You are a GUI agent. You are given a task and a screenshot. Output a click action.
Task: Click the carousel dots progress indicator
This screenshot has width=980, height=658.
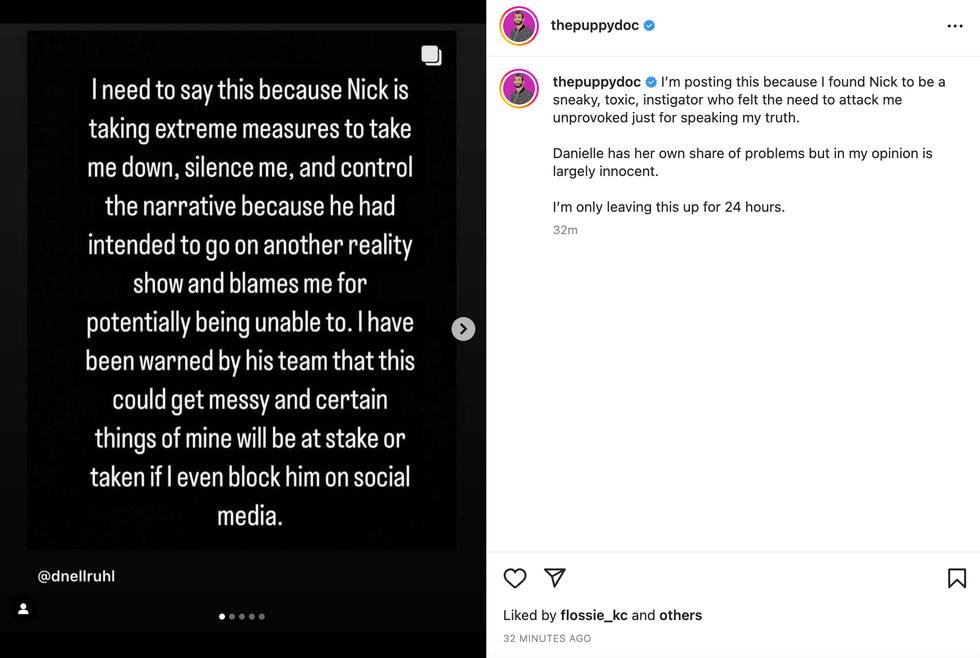[241, 617]
